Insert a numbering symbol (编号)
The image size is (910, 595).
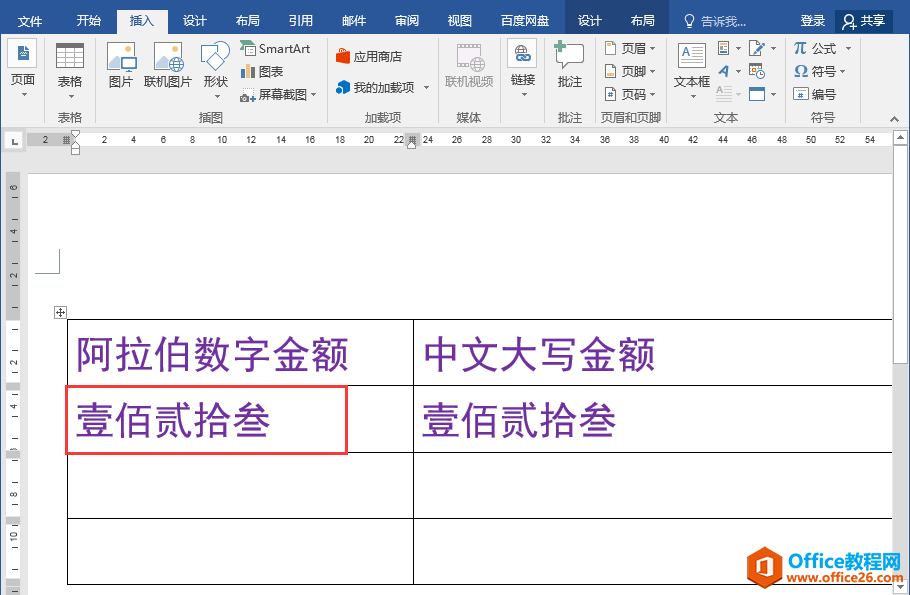pos(814,94)
